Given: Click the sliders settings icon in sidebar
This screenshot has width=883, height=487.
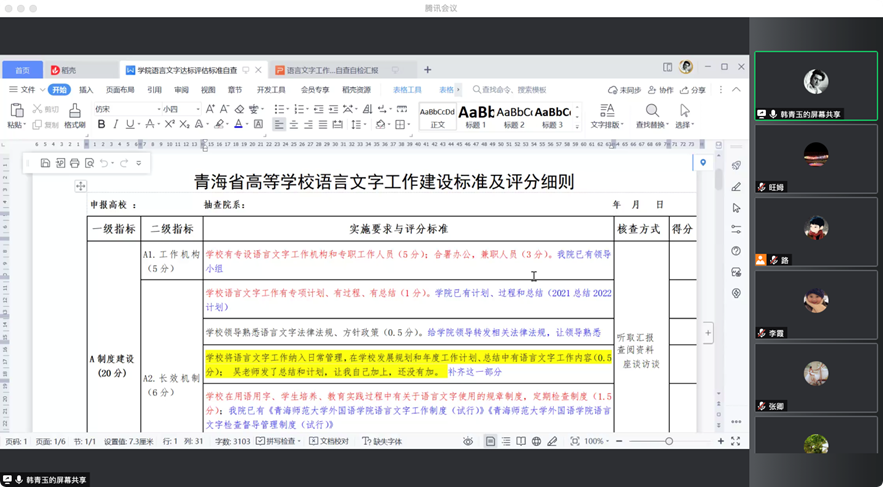Looking at the screenshot, I should [736, 229].
